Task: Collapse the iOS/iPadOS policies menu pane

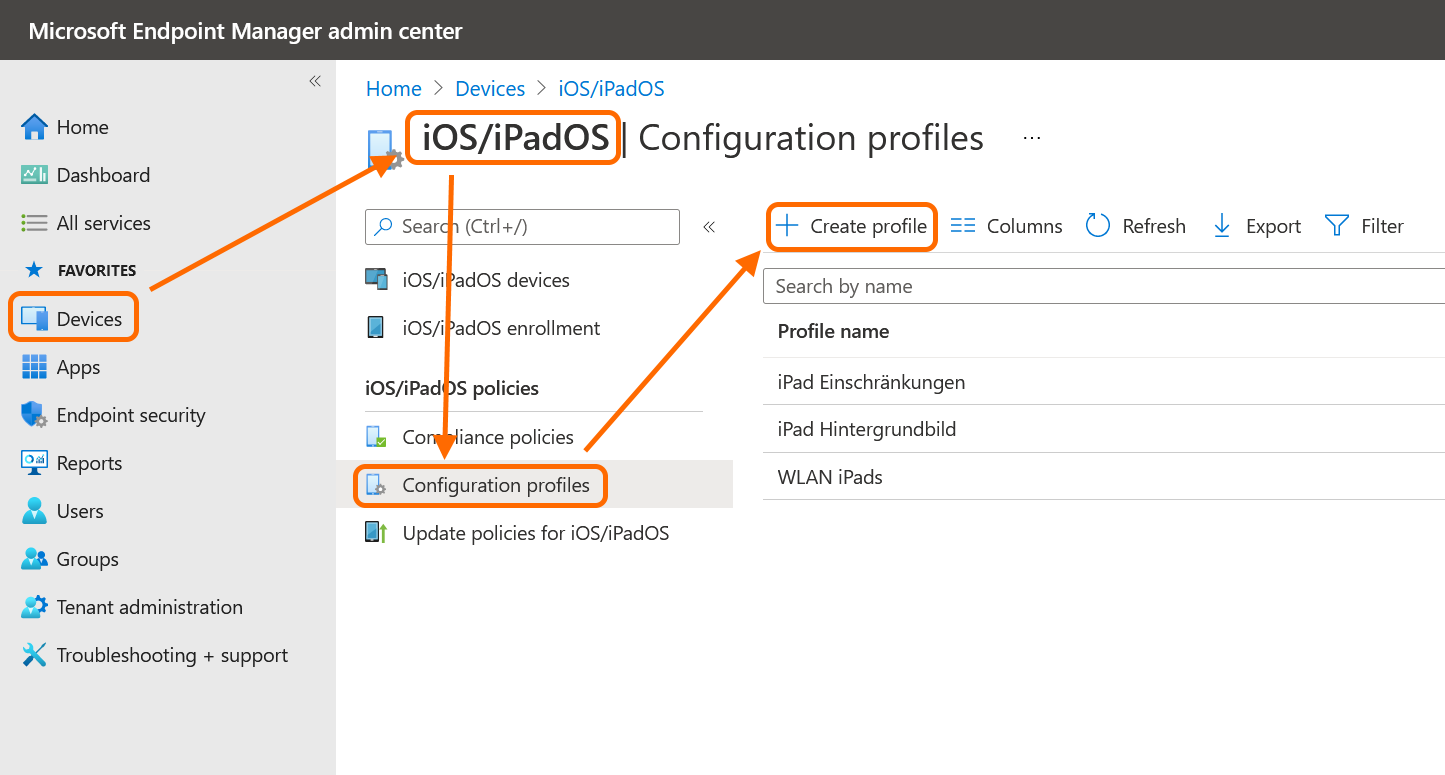Action: click(709, 227)
